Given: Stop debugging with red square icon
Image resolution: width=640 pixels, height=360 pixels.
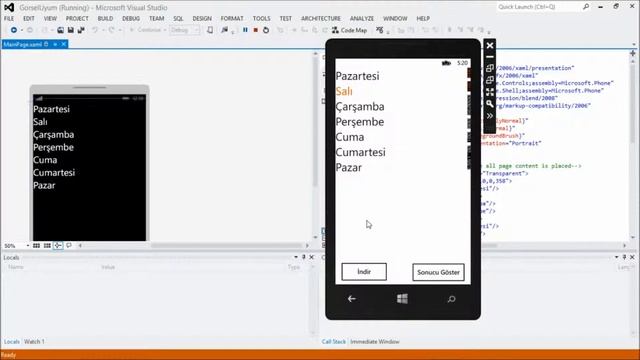Looking at the screenshot, I should [x=256, y=30].
